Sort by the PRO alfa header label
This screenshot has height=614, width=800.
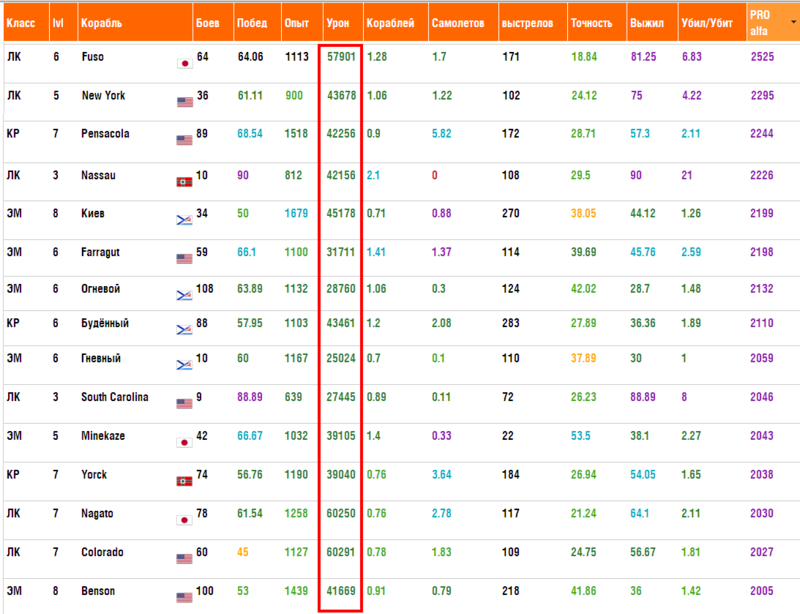(760, 23)
